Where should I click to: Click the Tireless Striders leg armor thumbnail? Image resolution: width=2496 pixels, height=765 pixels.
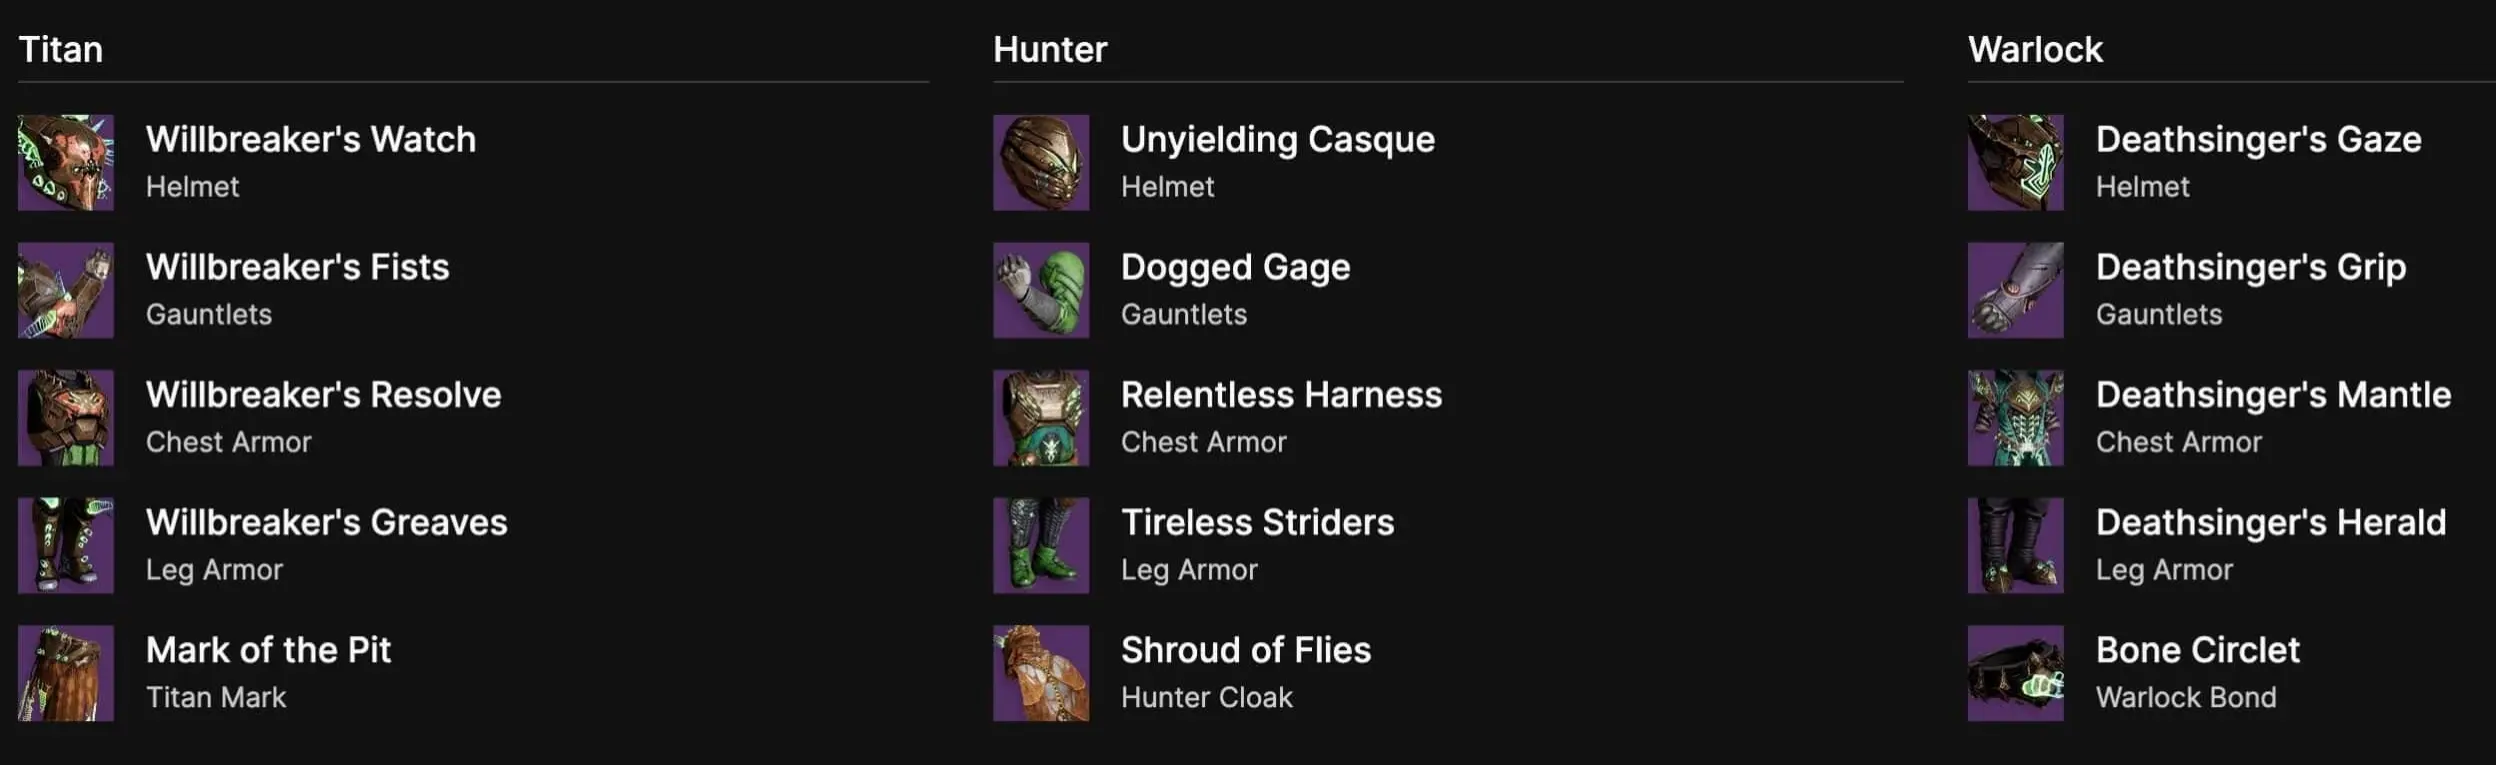[1040, 546]
